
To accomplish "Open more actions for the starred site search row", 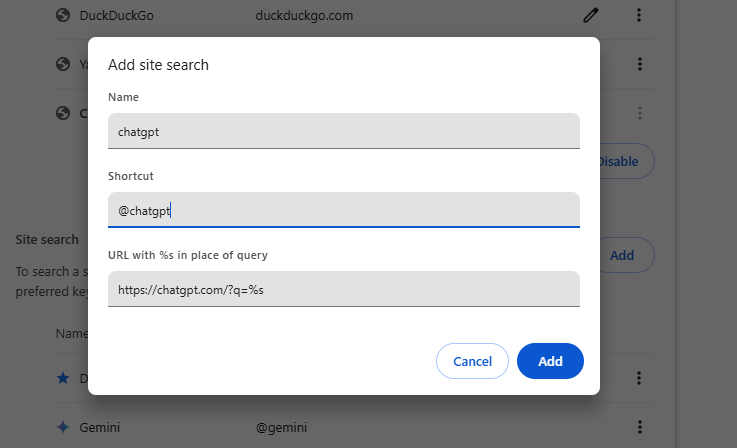I will (x=639, y=378).
